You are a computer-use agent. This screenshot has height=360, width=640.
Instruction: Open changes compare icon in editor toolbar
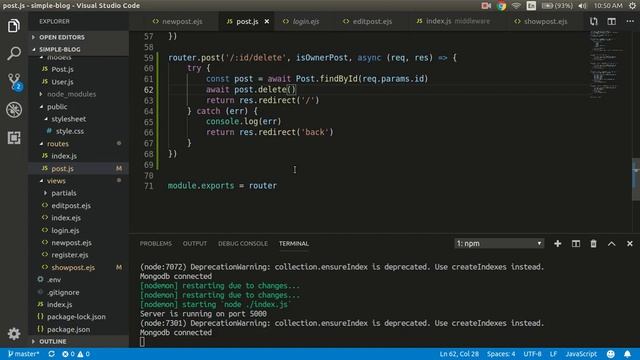[593, 21]
